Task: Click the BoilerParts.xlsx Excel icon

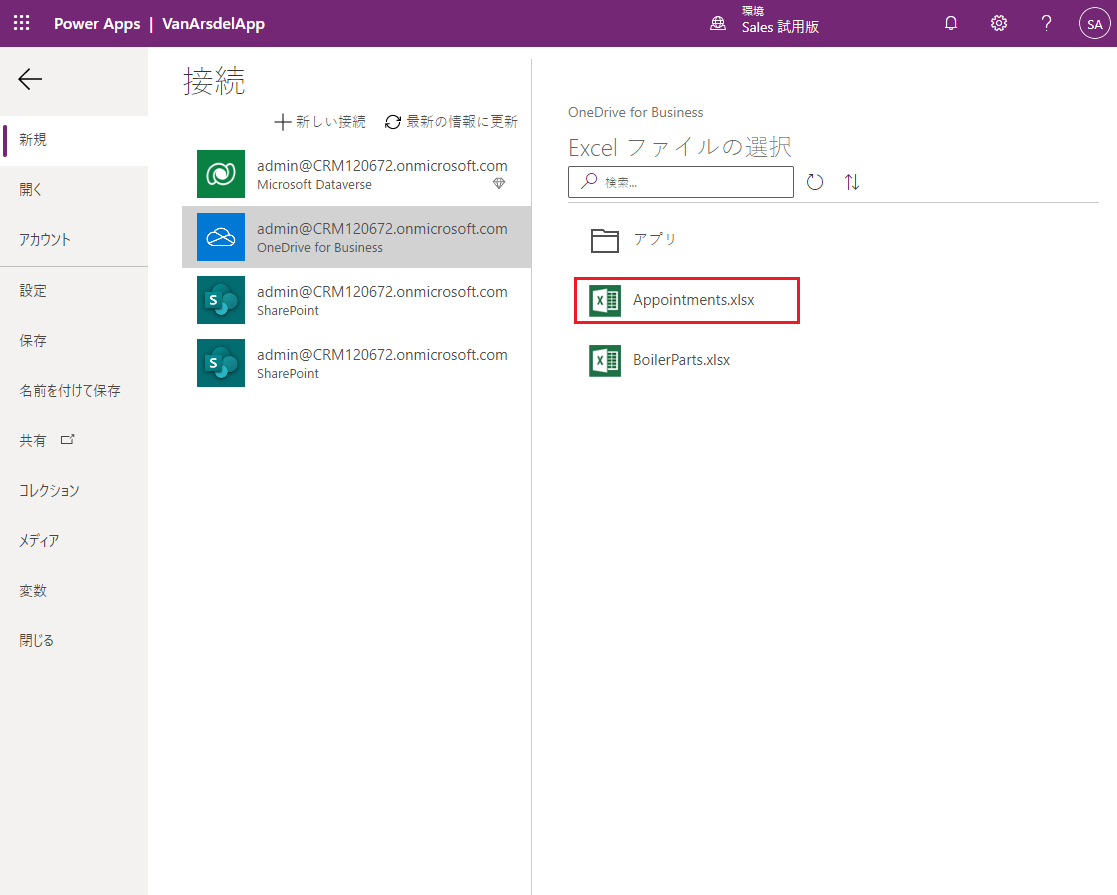Action: [605, 361]
